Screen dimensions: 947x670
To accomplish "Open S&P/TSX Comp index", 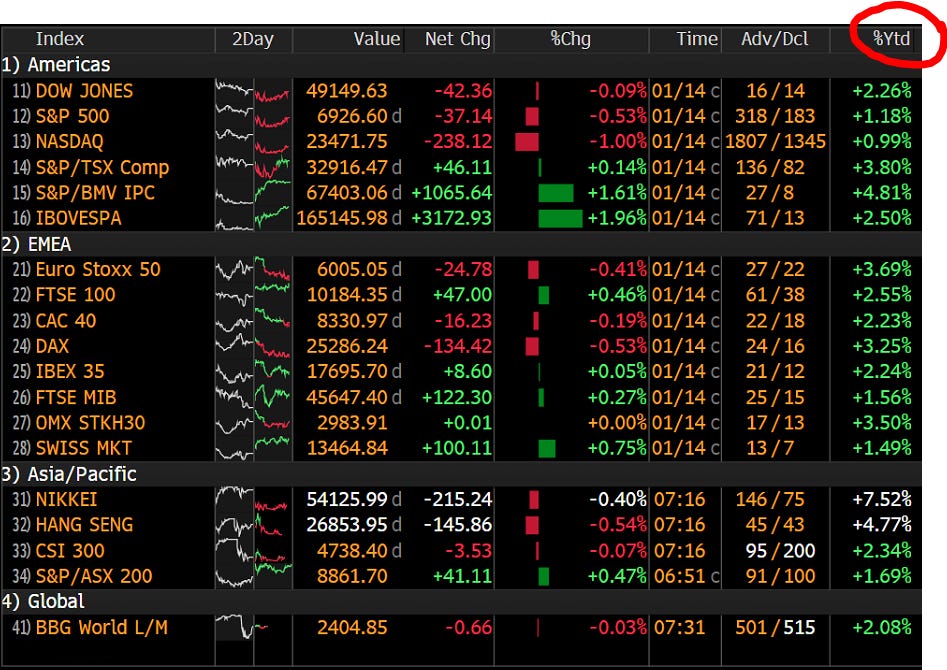I will tap(102, 167).
